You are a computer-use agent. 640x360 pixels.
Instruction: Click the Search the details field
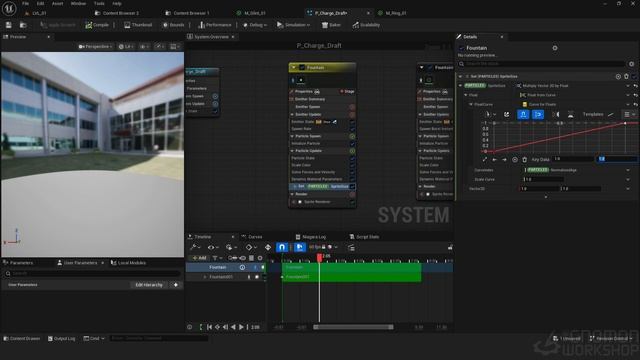542,64
